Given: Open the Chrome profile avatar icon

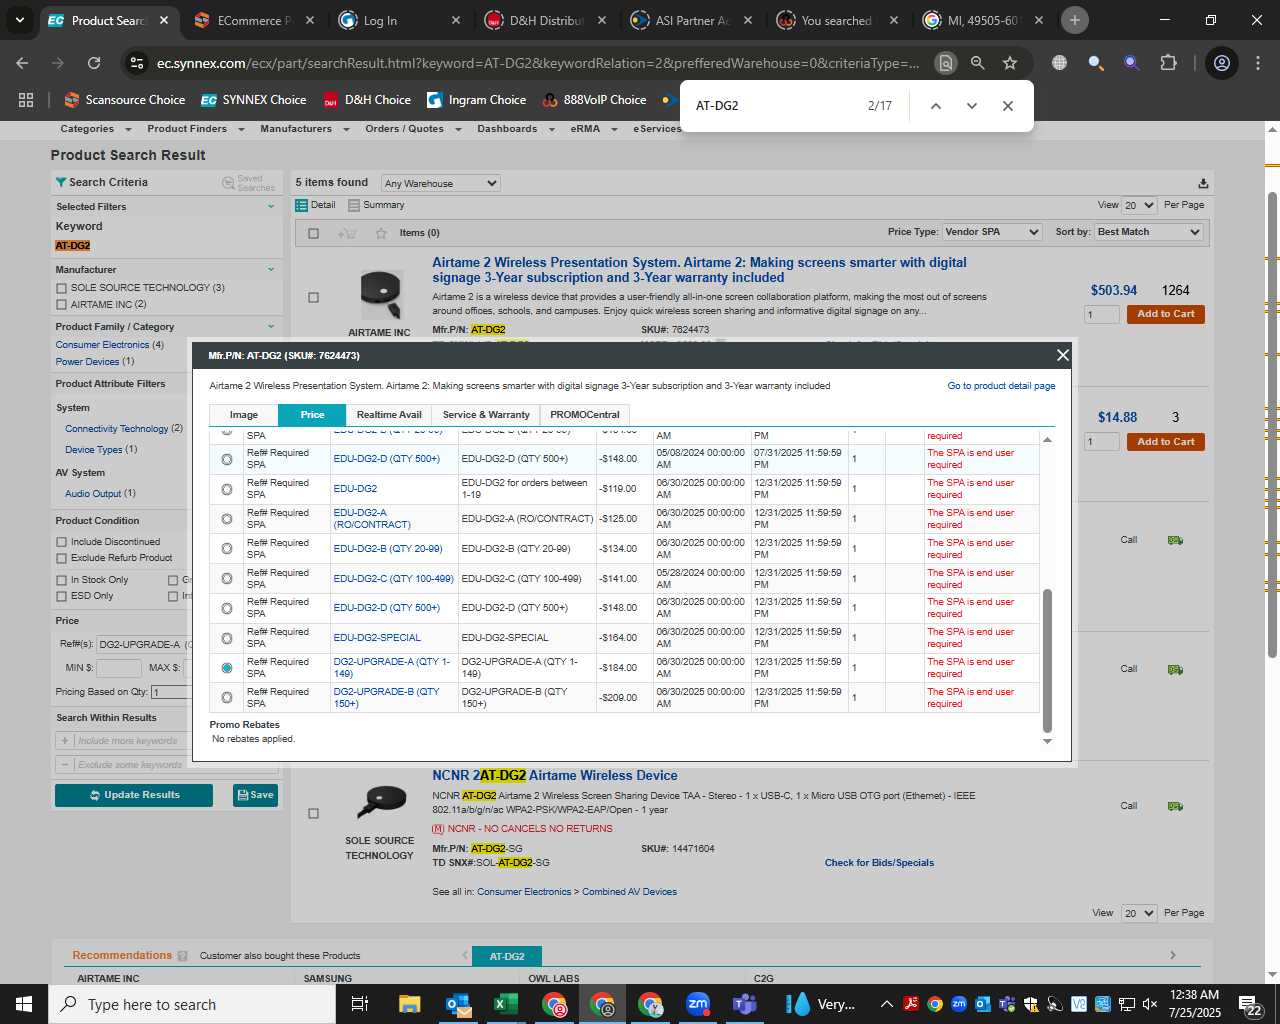Looking at the screenshot, I should point(1221,63).
